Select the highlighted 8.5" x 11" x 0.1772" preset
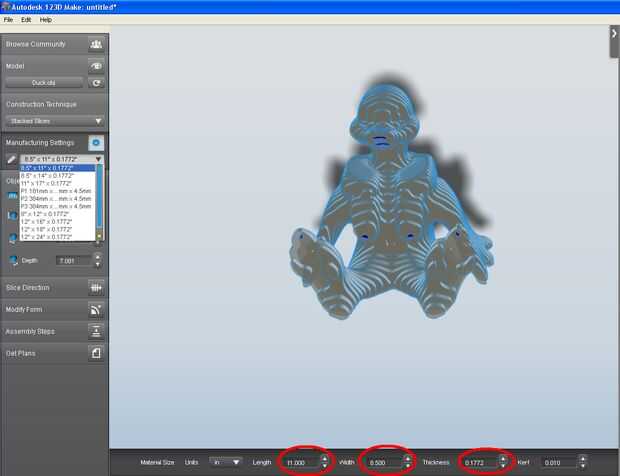 [x=58, y=168]
